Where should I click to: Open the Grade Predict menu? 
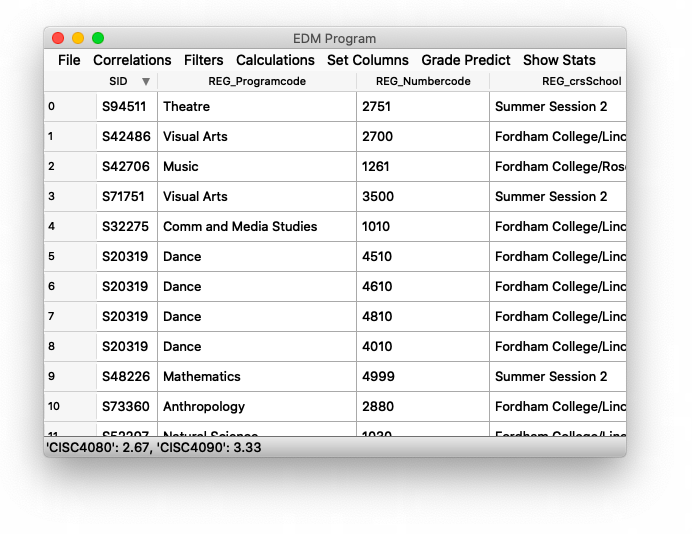point(465,60)
